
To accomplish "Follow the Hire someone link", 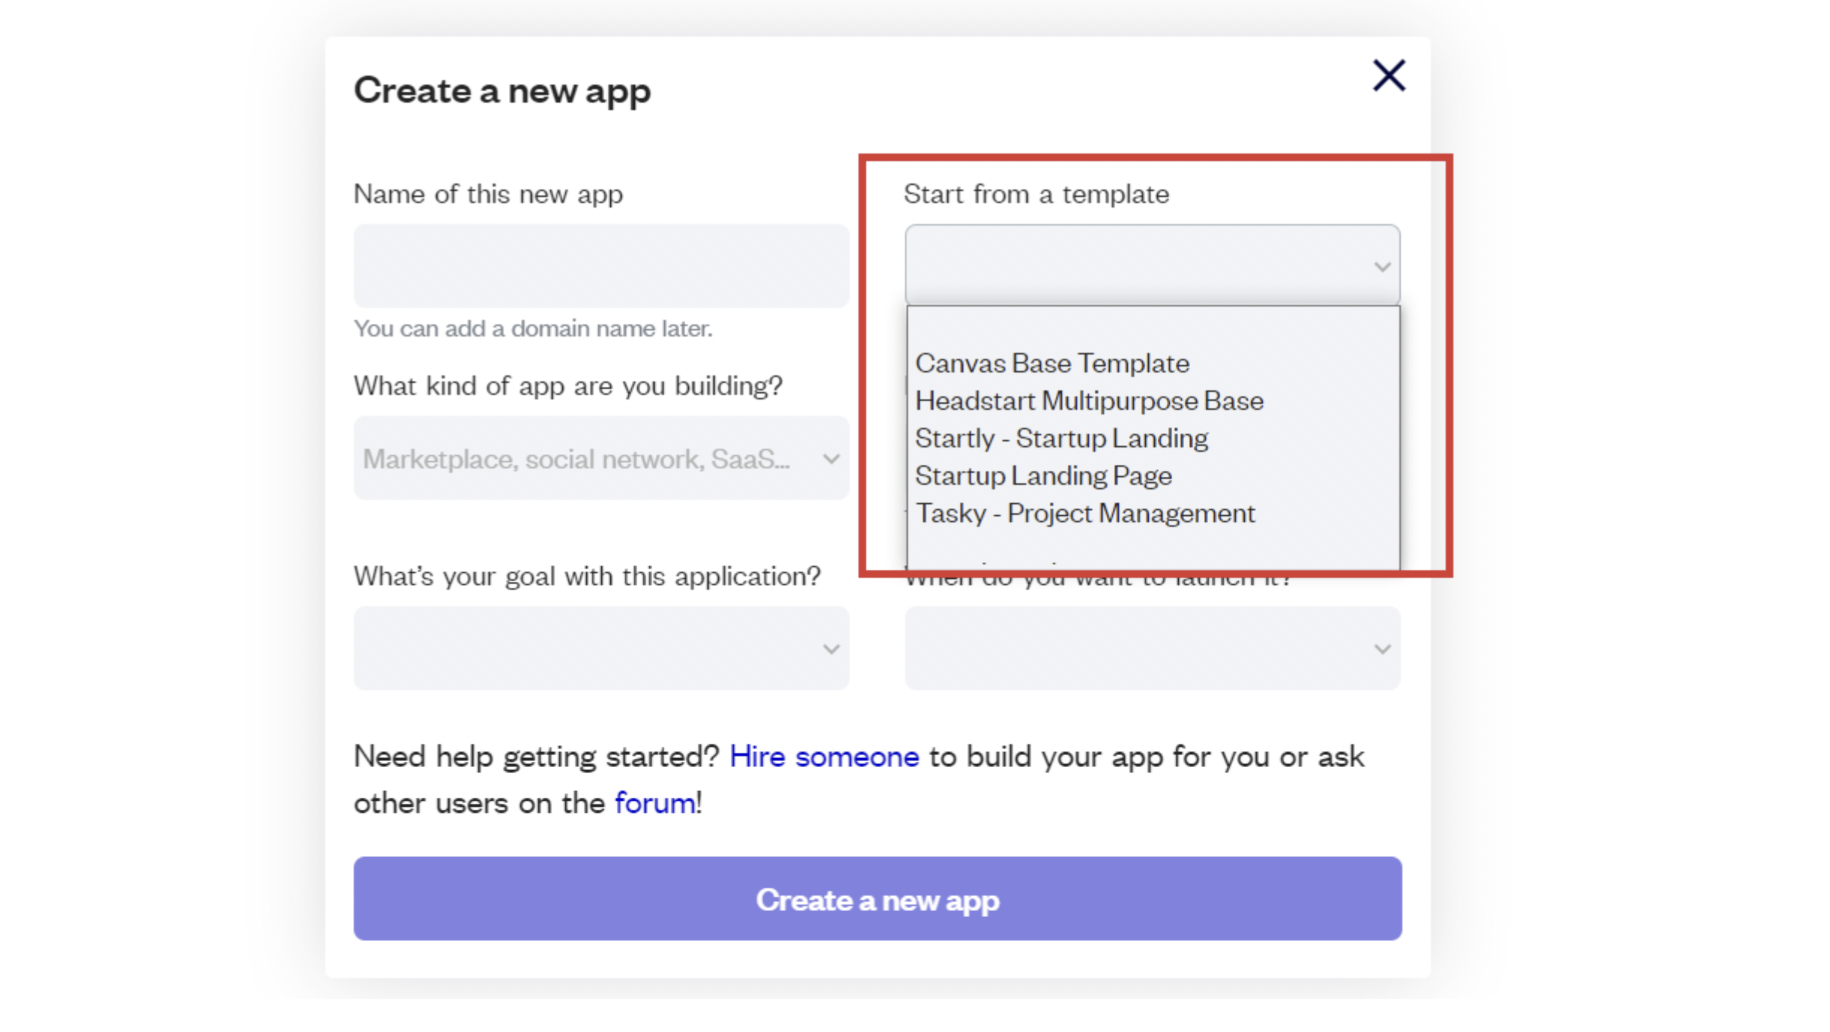I will click(824, 757).
